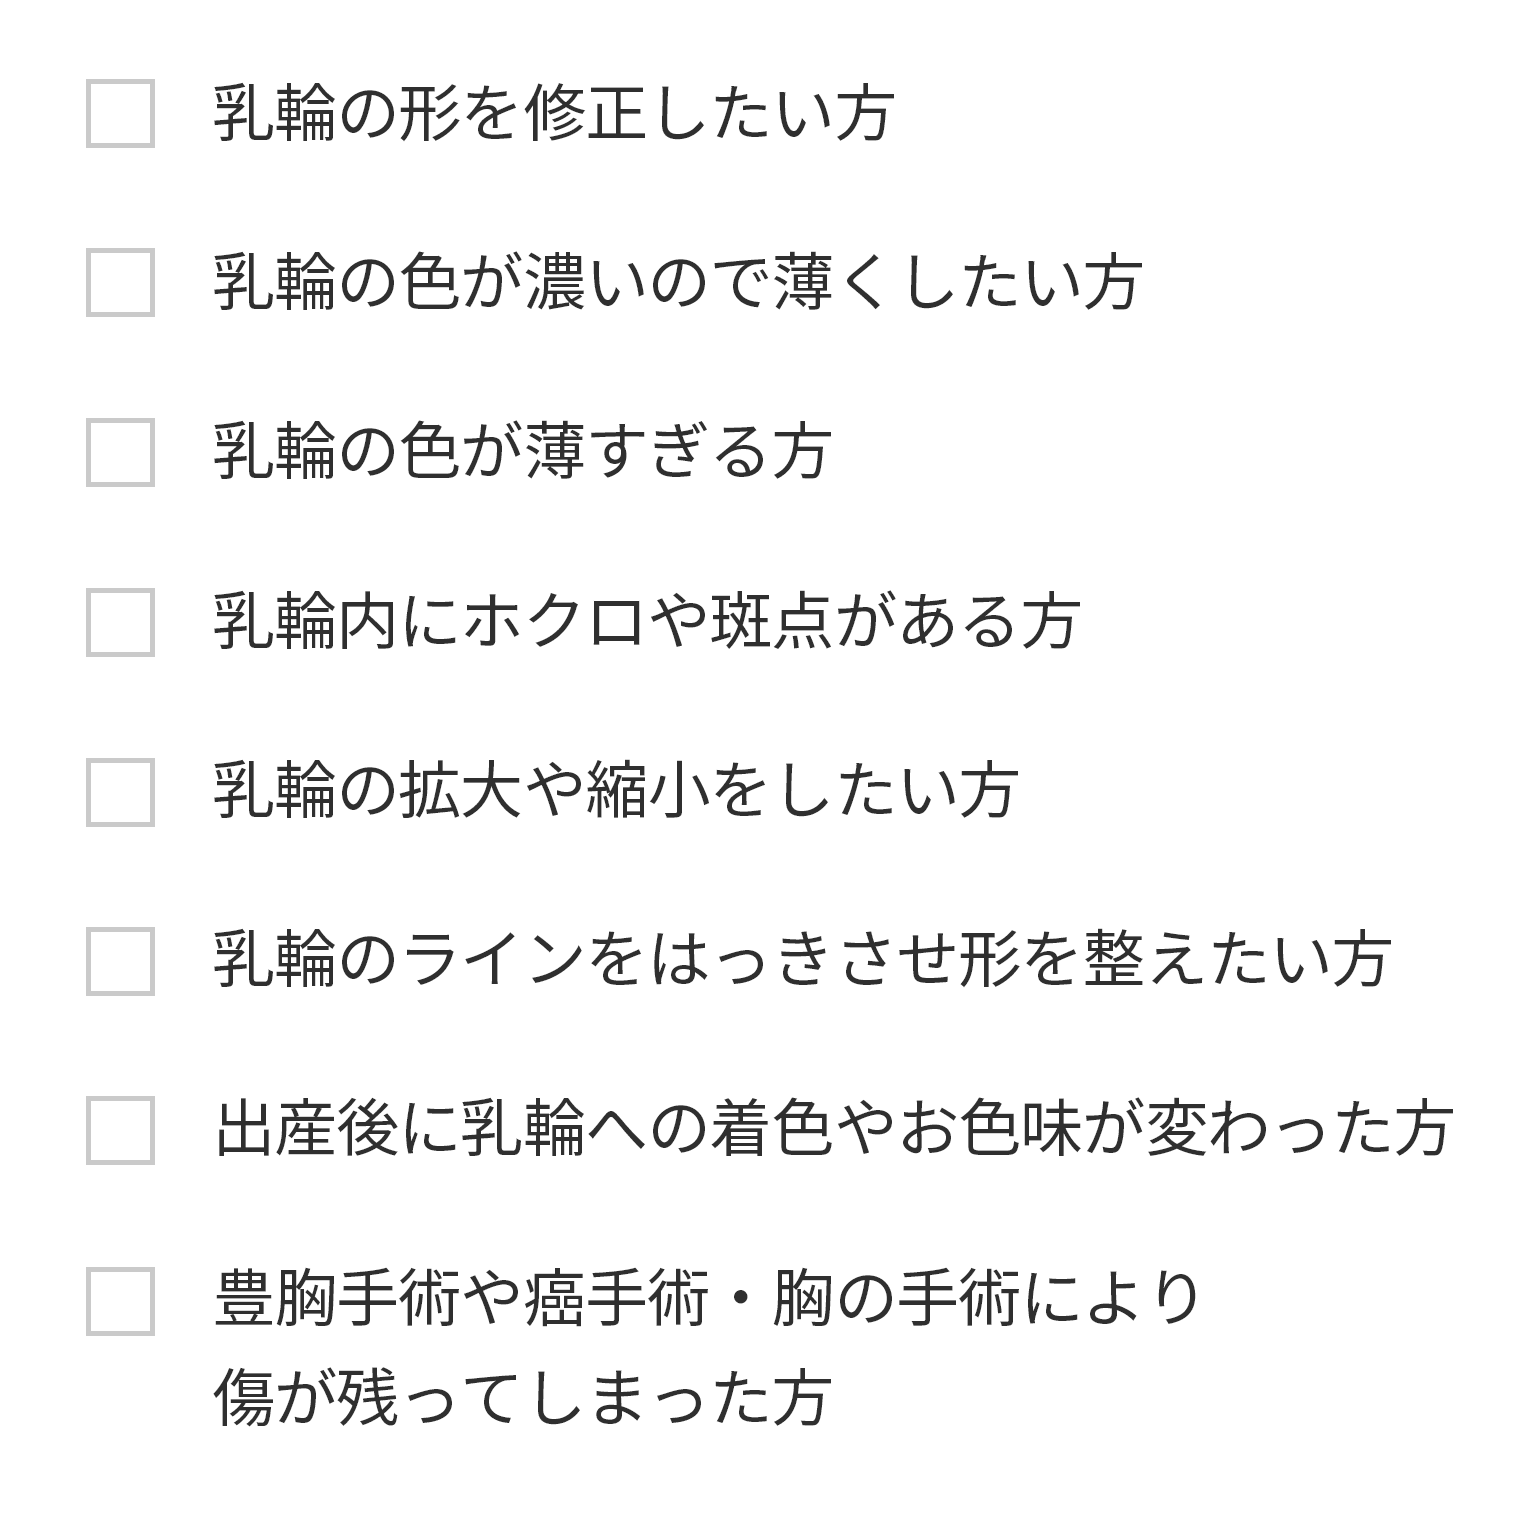Check the box for 乳輪の形を修正したい方

[x=120, y=113]
